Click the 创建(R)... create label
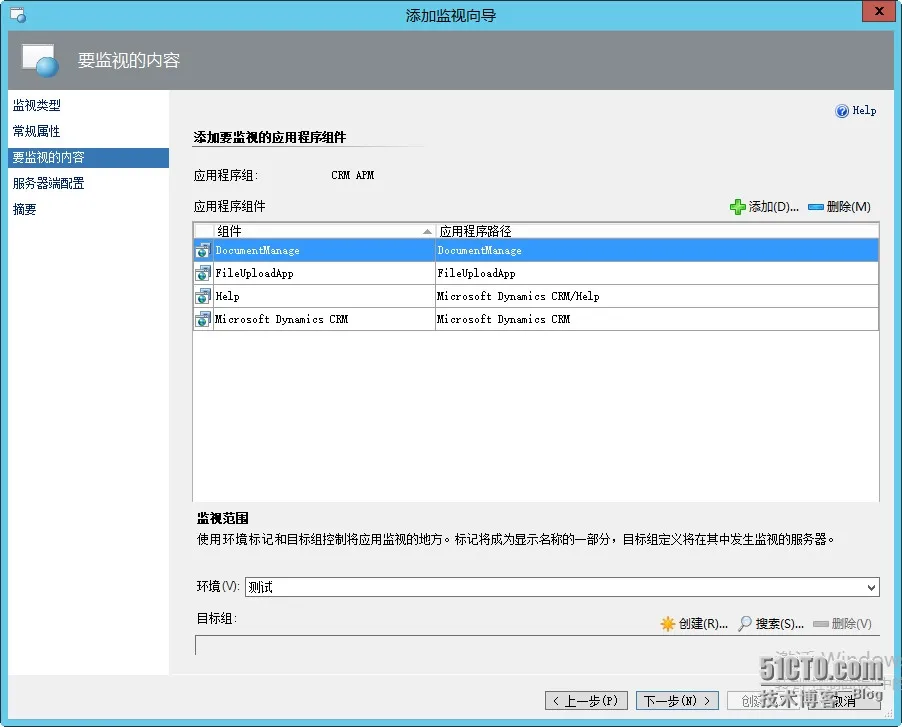 tap(704, 623)
